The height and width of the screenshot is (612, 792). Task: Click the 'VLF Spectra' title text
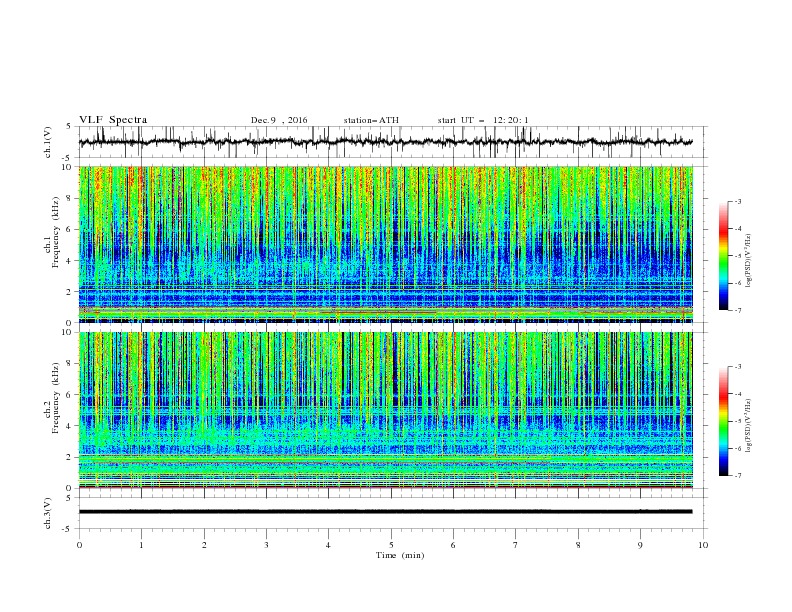click(113, 120)
